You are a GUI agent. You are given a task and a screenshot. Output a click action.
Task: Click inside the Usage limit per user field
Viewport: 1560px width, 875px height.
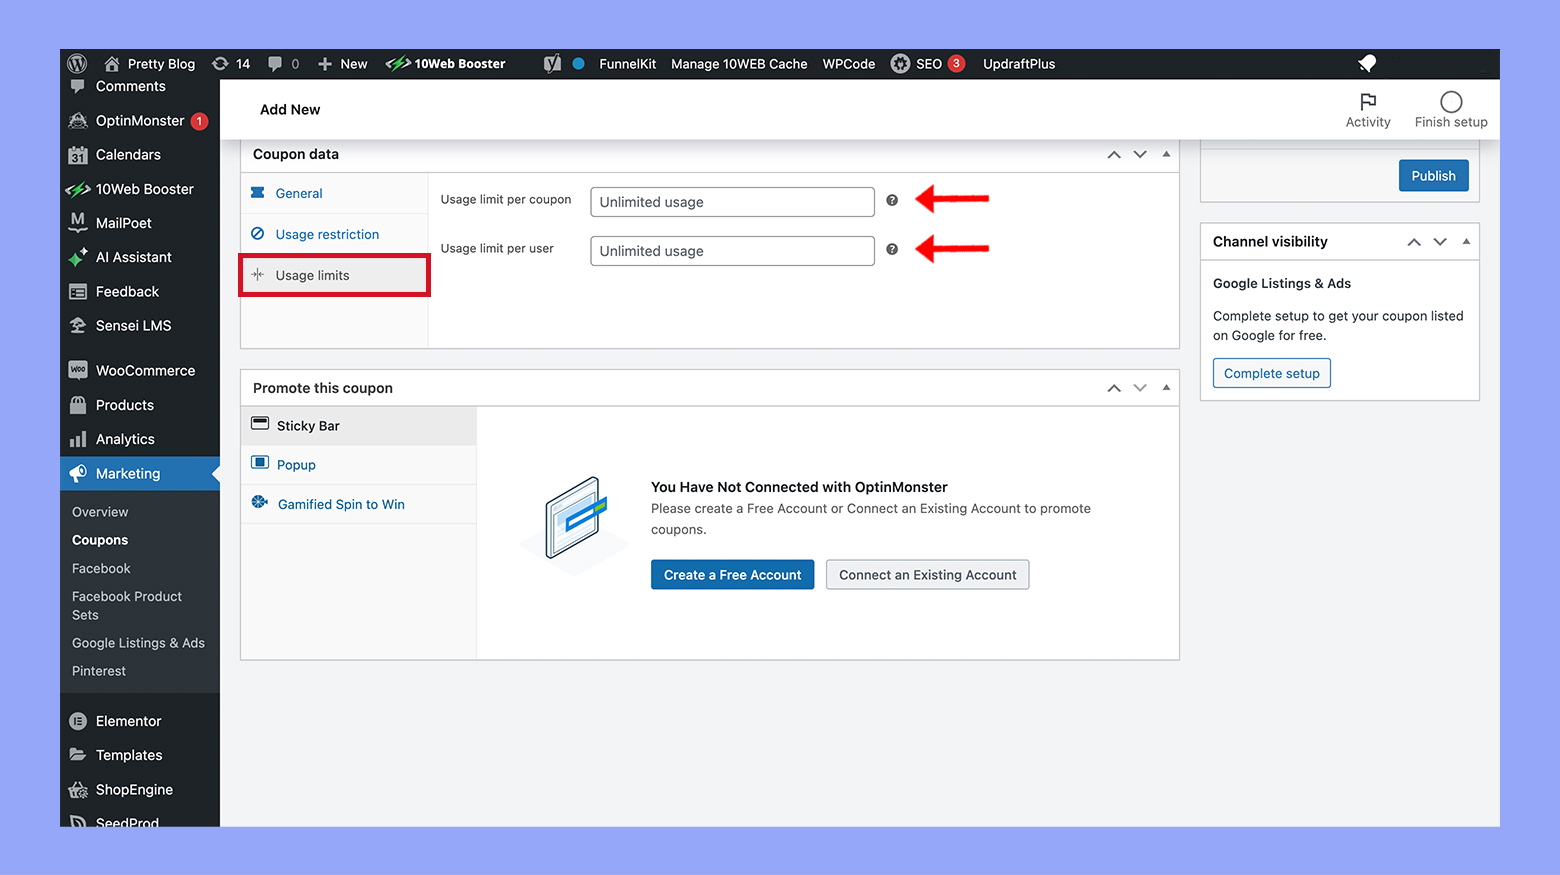[731, 250]
